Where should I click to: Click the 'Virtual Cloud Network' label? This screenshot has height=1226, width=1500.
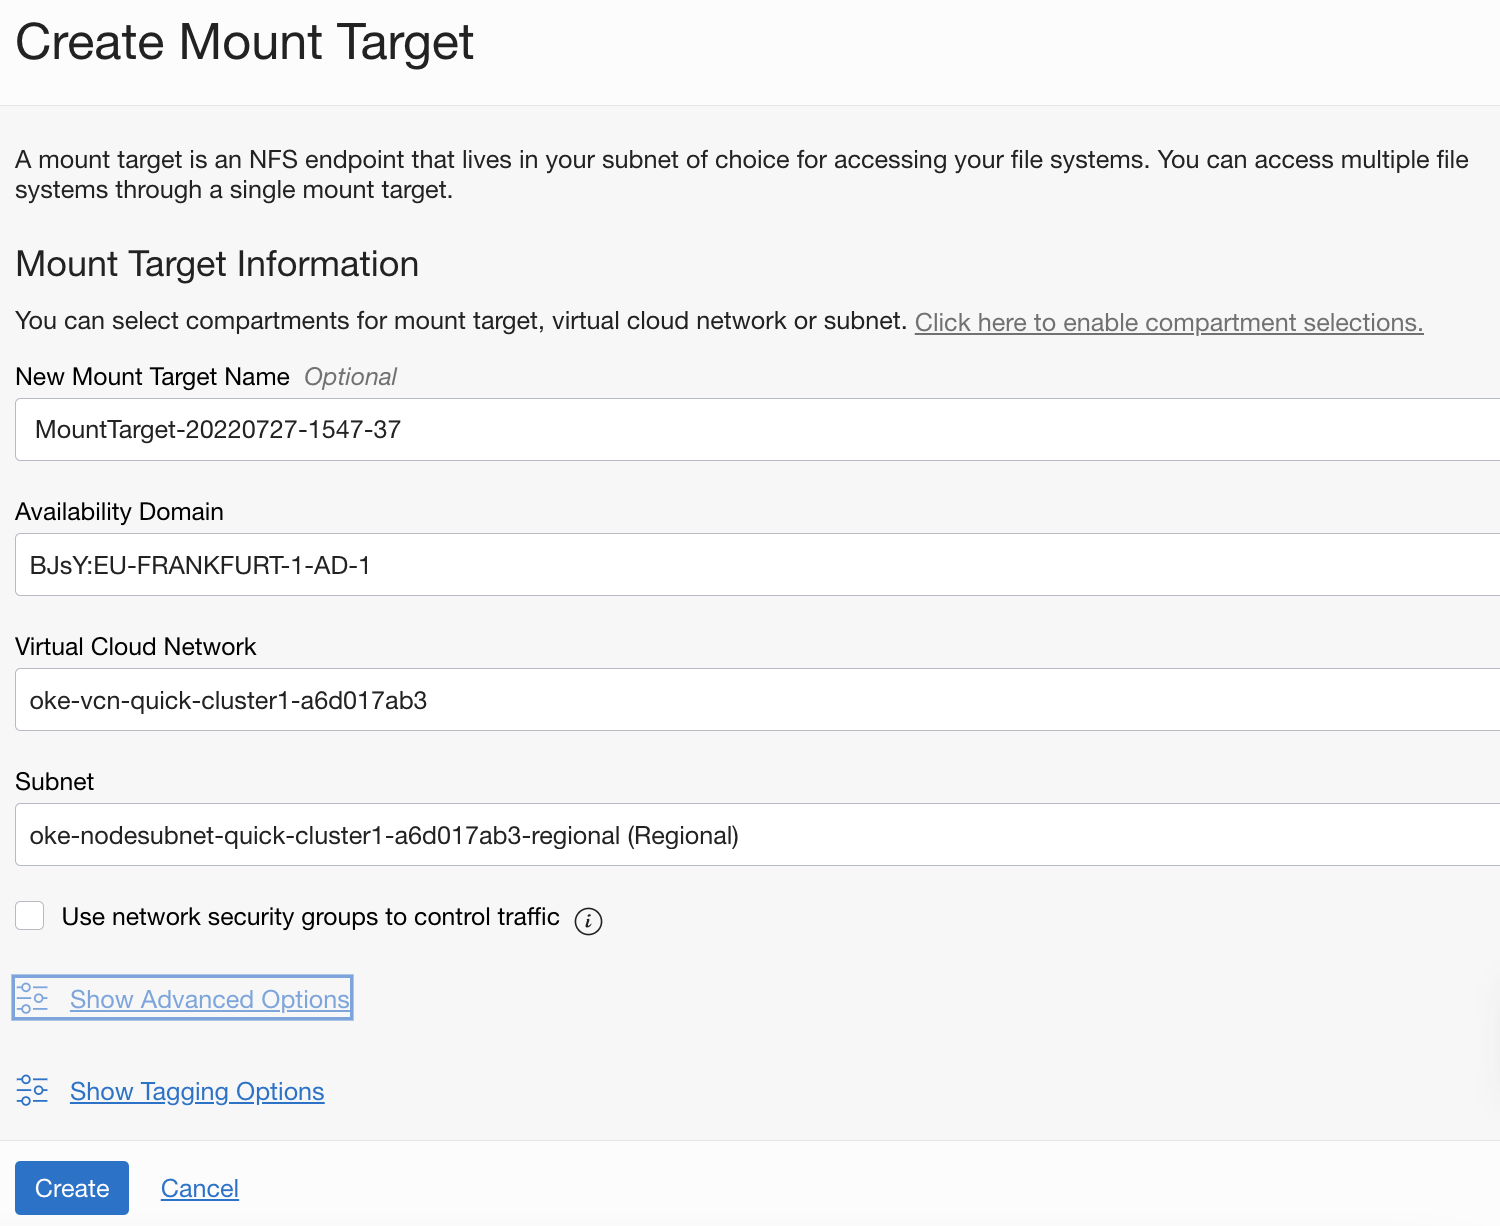(135, 647)
